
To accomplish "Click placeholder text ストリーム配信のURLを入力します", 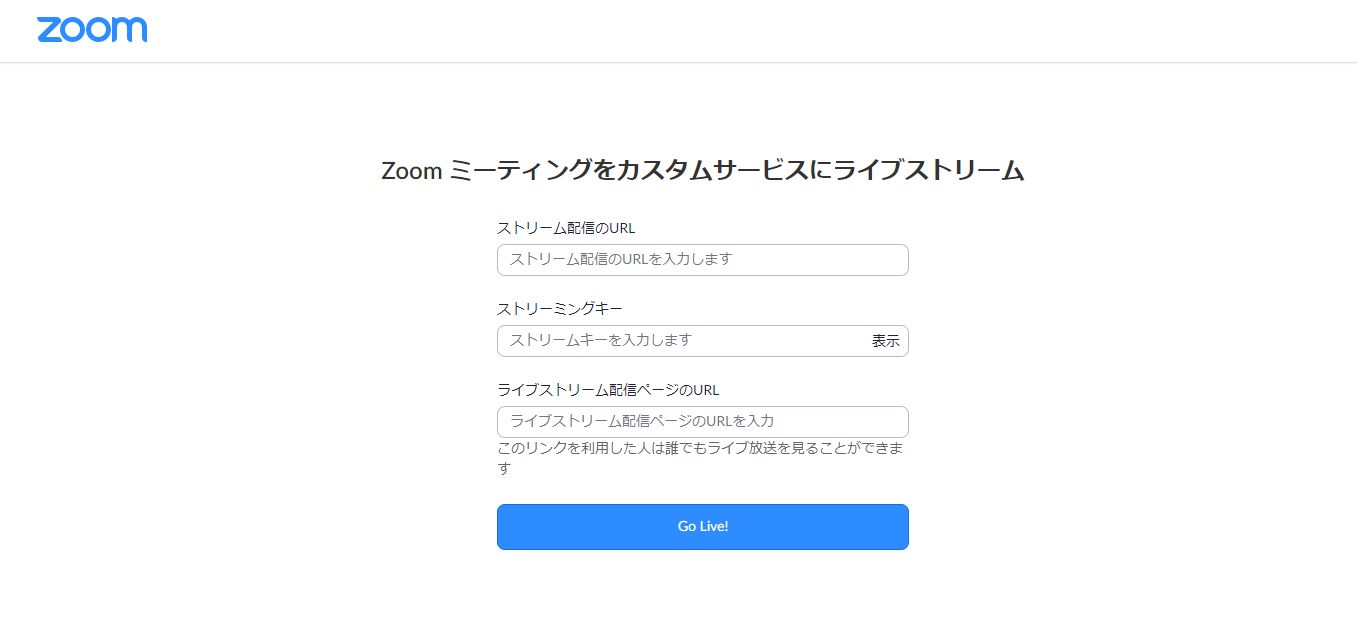I will (621, 260).
